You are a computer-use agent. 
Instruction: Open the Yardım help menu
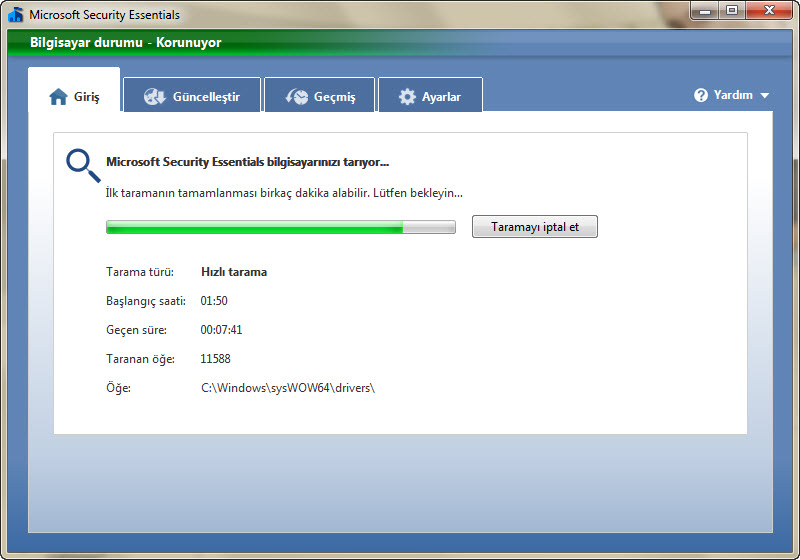point(731,95)
